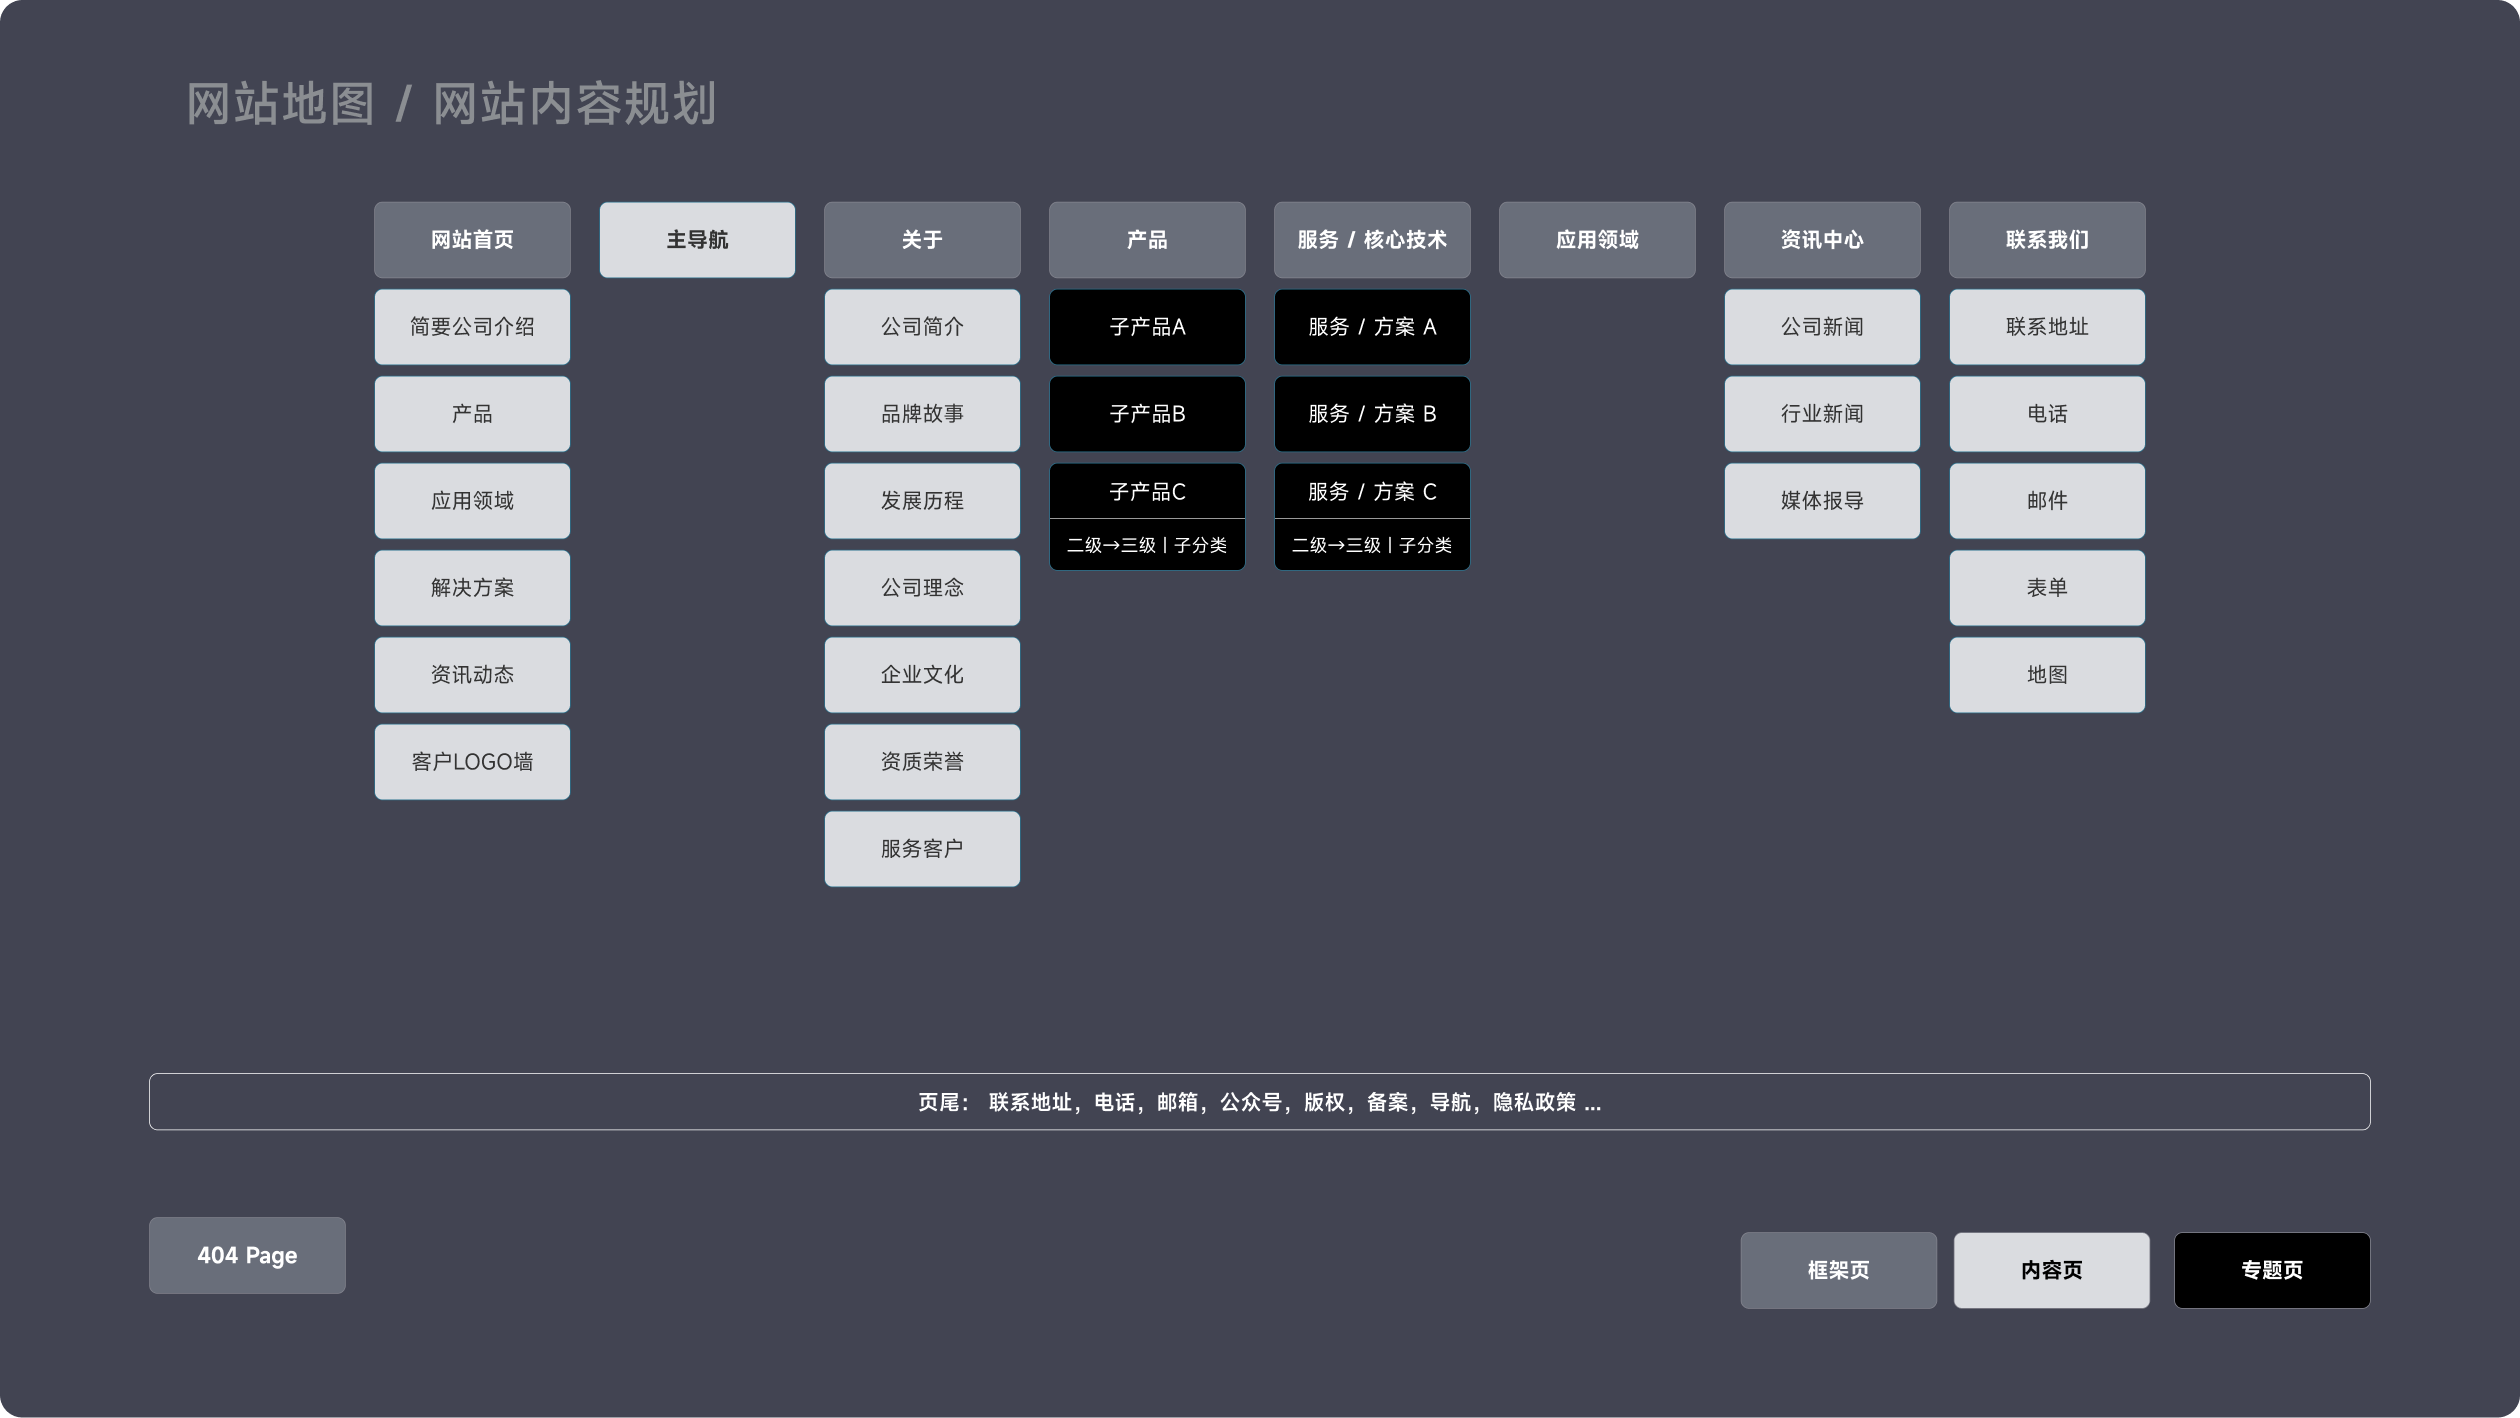Select the 内容页 legend box
2520x1418 pixels.
pos(2051,1270)
